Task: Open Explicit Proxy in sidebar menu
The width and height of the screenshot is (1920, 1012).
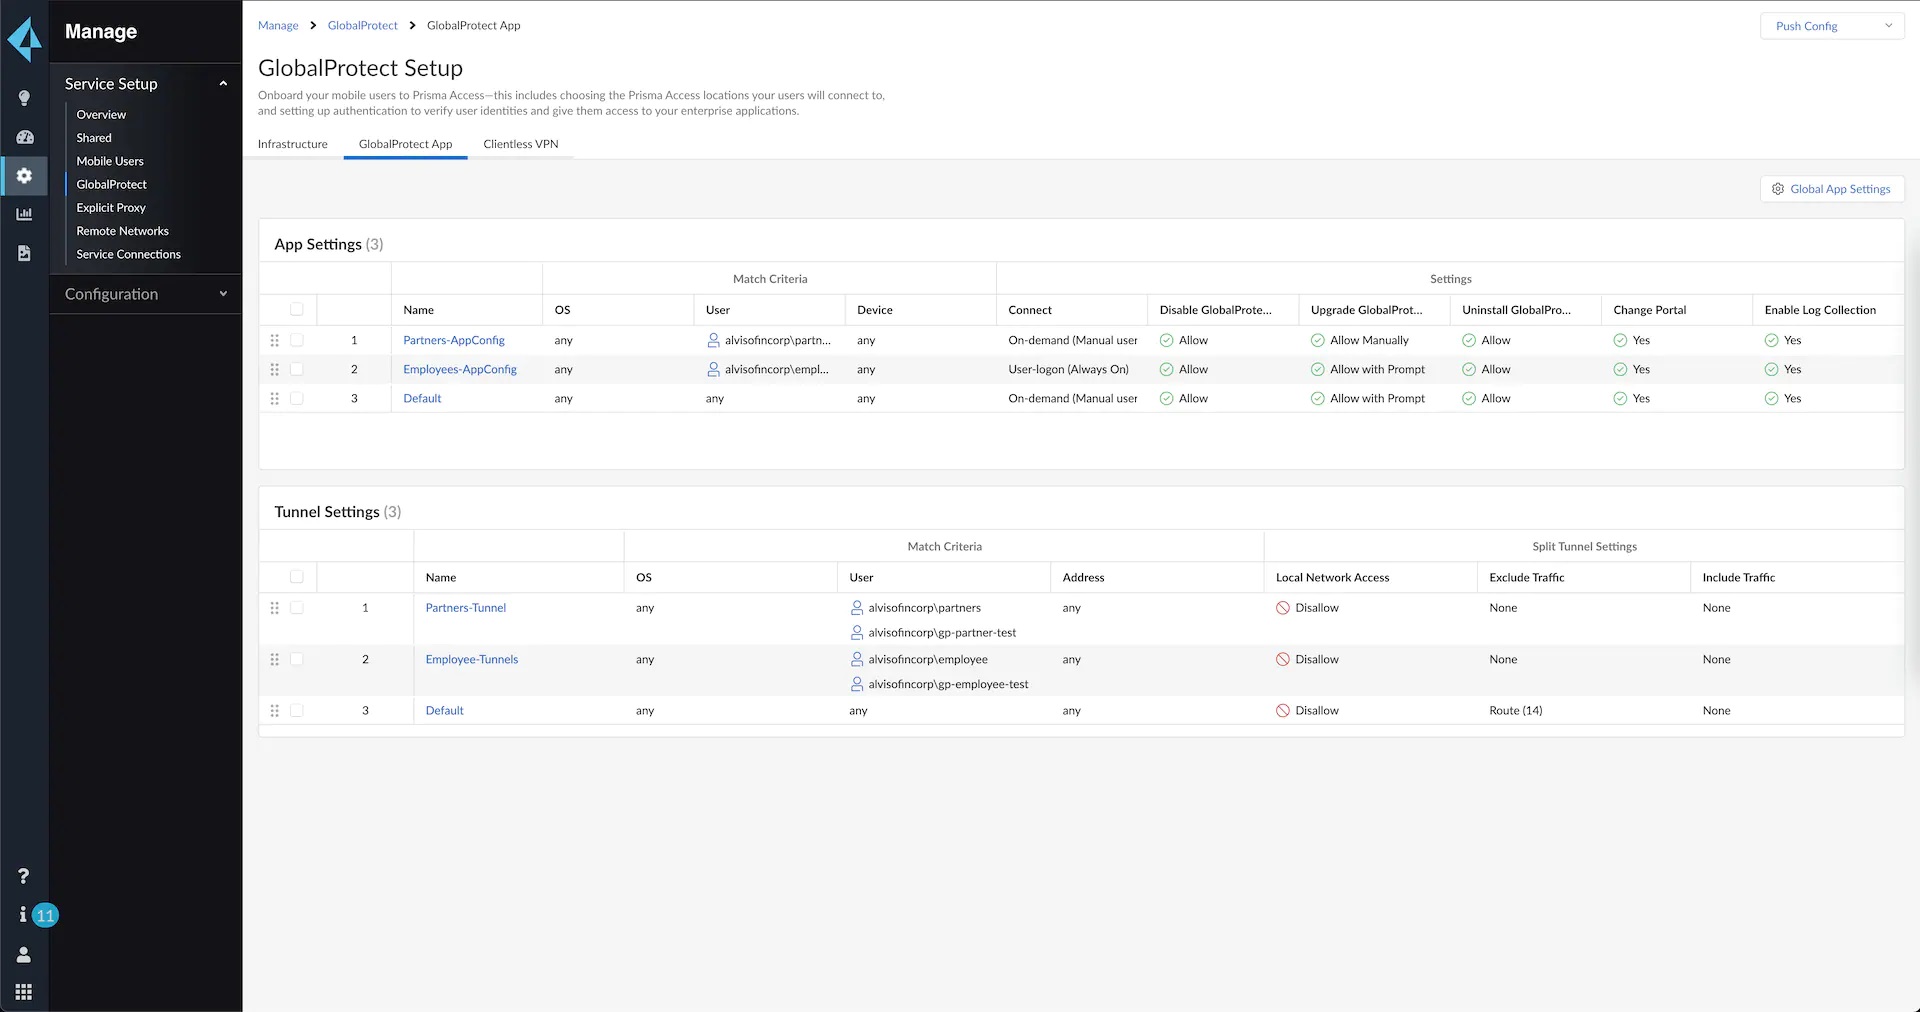Action: (111, 208)
